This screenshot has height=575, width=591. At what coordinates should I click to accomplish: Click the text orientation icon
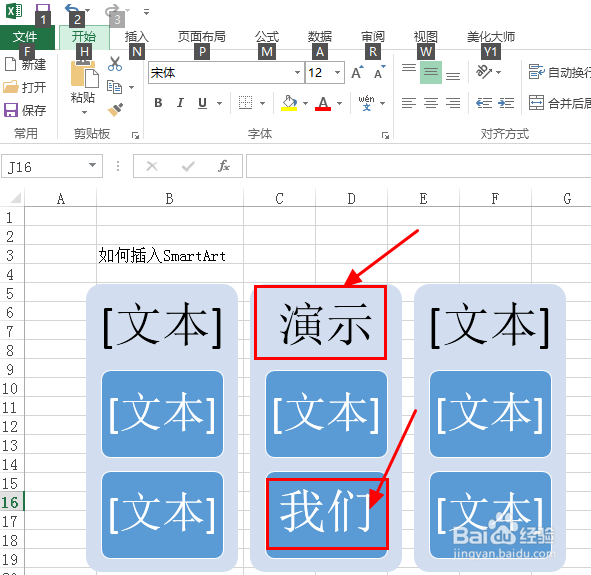tap(484, 72)
